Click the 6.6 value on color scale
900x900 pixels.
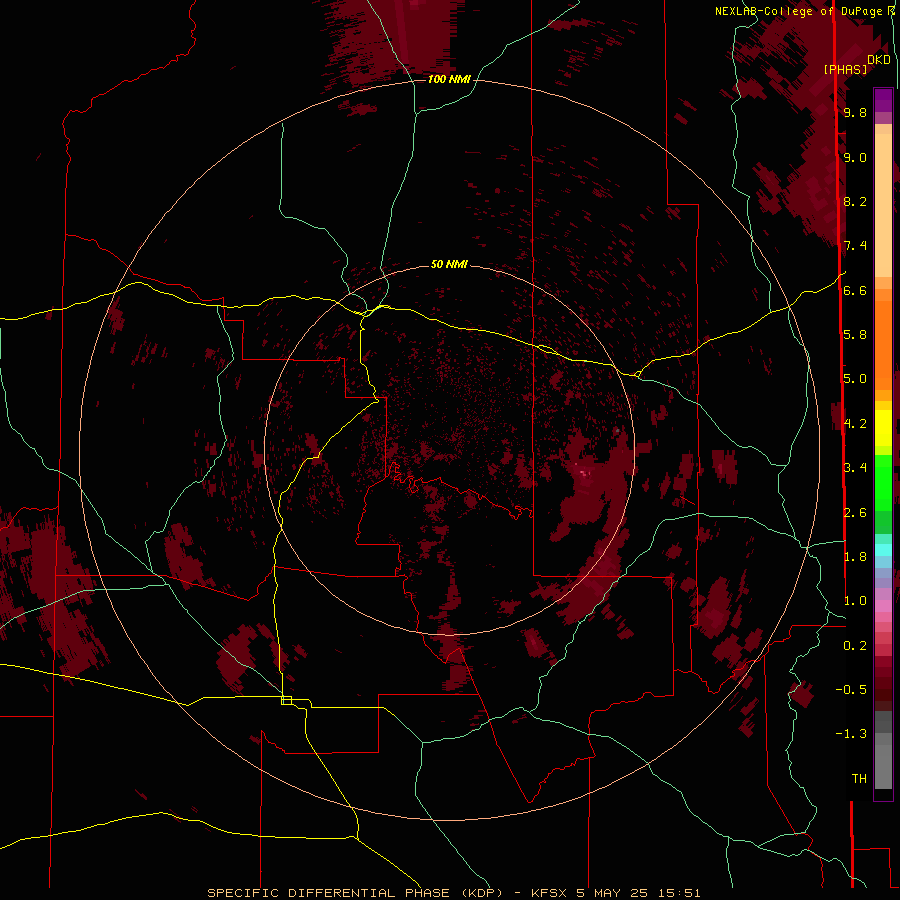(x=855, y=290)
